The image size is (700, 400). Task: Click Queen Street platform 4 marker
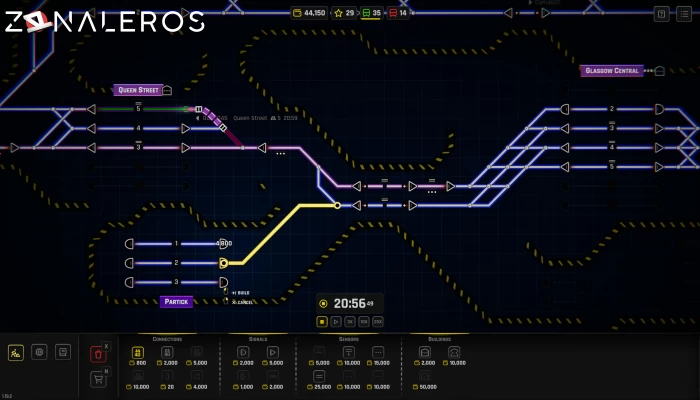pos(138,128)
